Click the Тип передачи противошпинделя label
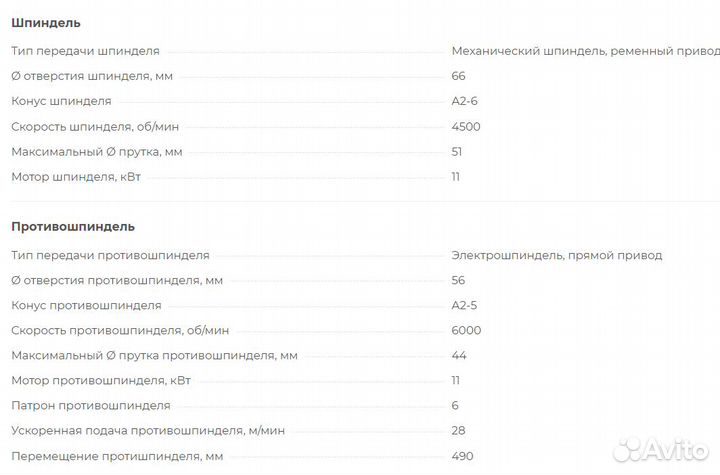The width and height of the screenshot is (720, 475). (x=110, y=255)
